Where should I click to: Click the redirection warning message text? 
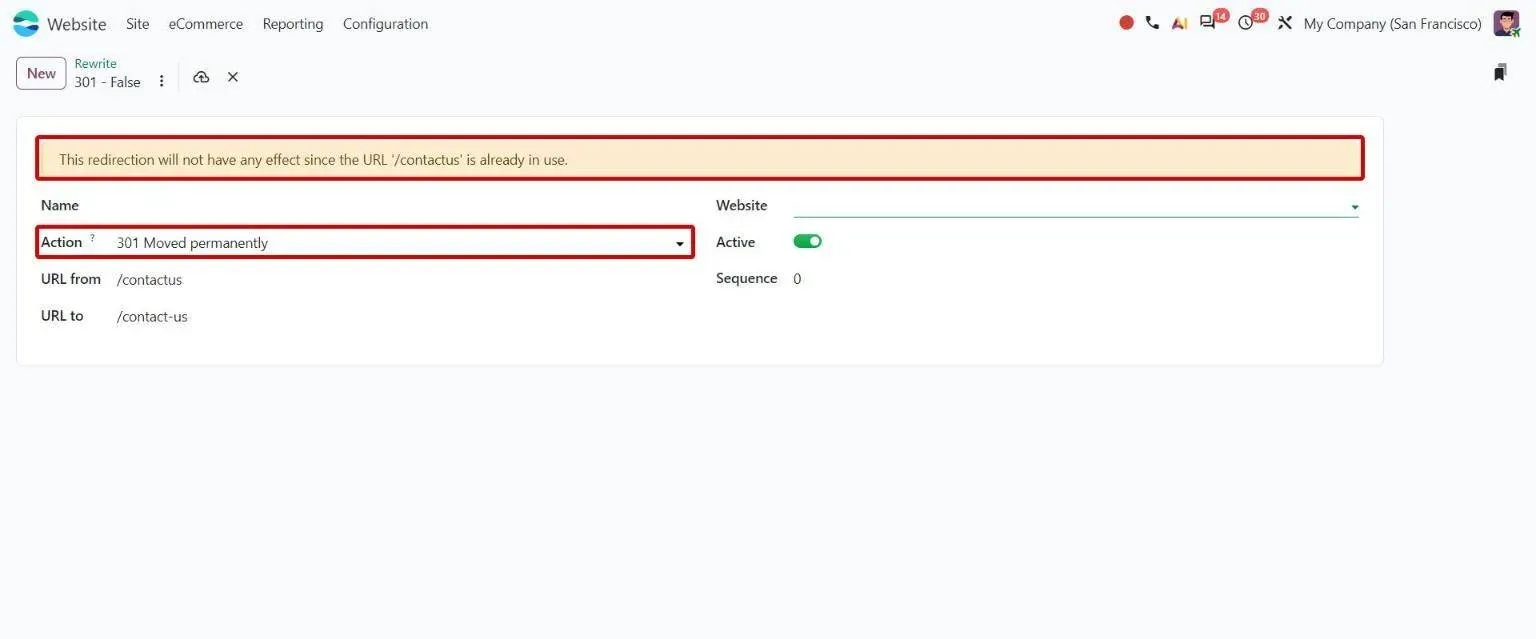313,160
